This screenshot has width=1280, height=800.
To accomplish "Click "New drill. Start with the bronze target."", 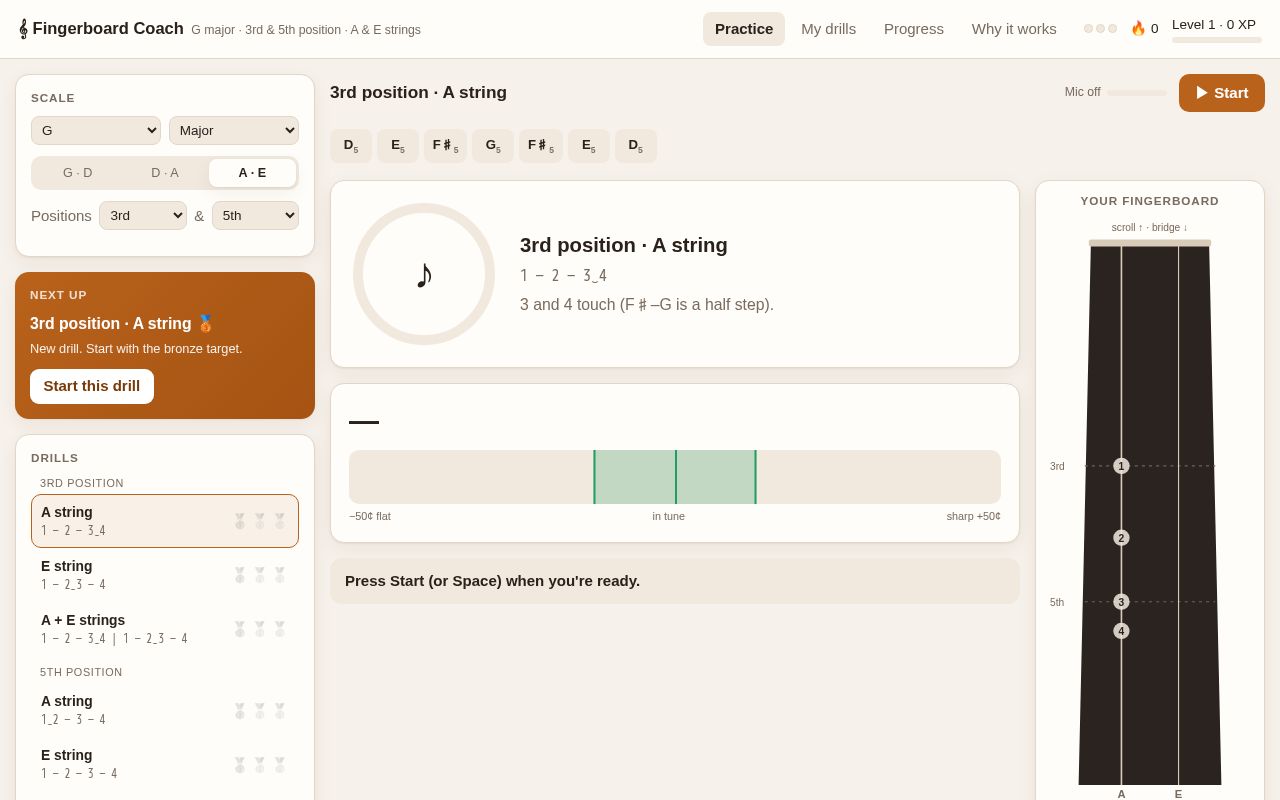I will pos(136,349).
